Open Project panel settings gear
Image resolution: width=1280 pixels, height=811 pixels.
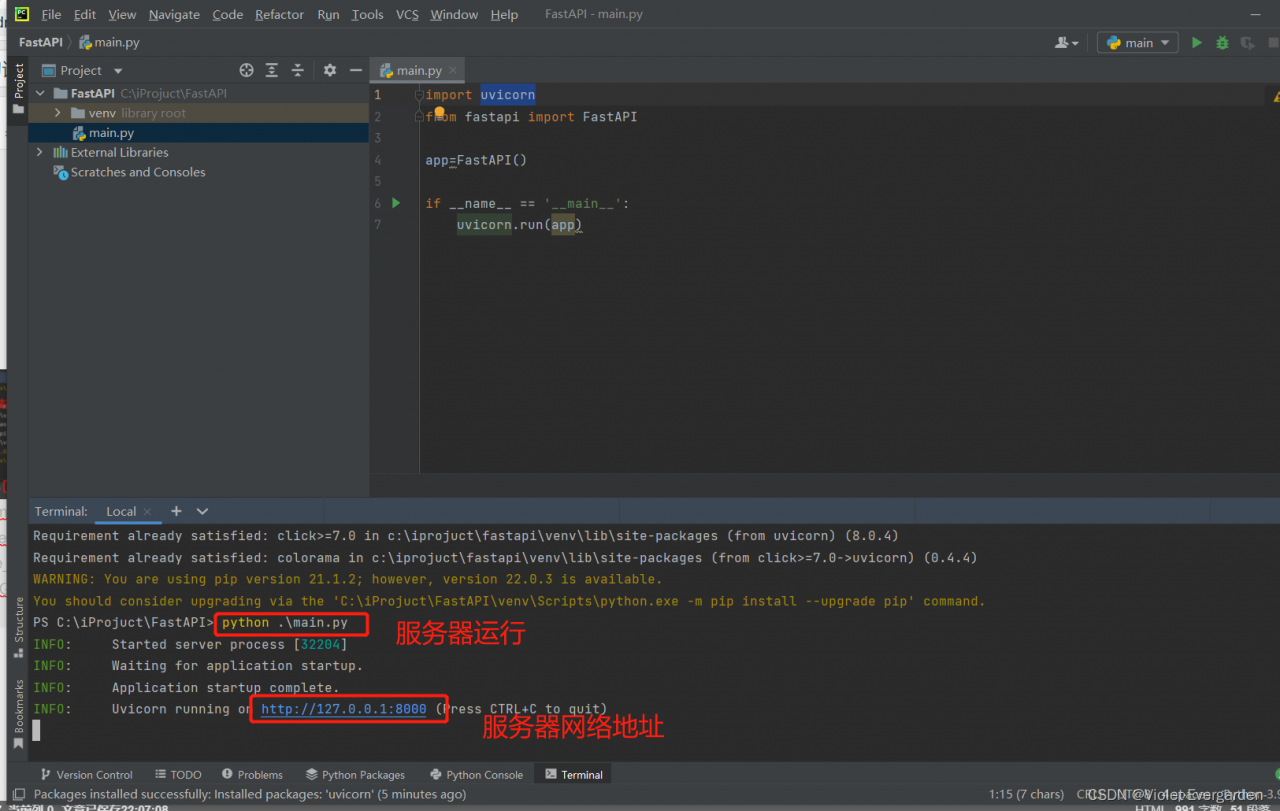click(330, 70)
